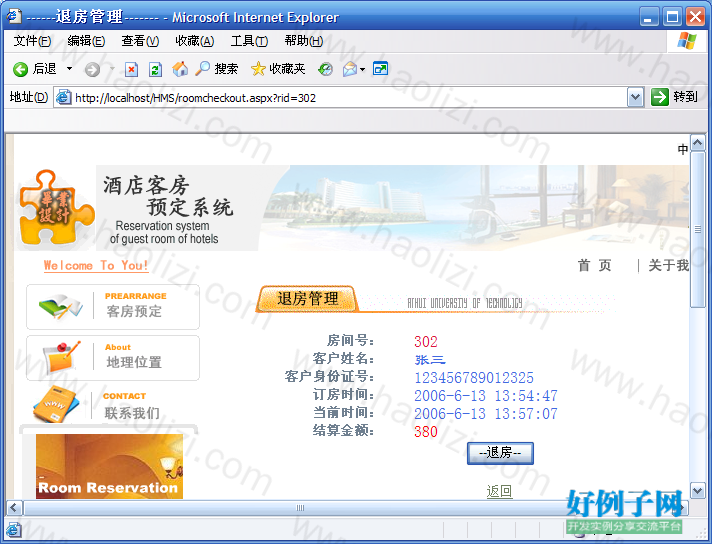The image size is (712, 544).
Task: Click the note icon beside 地理位置
Action: (x=61, y=357)
